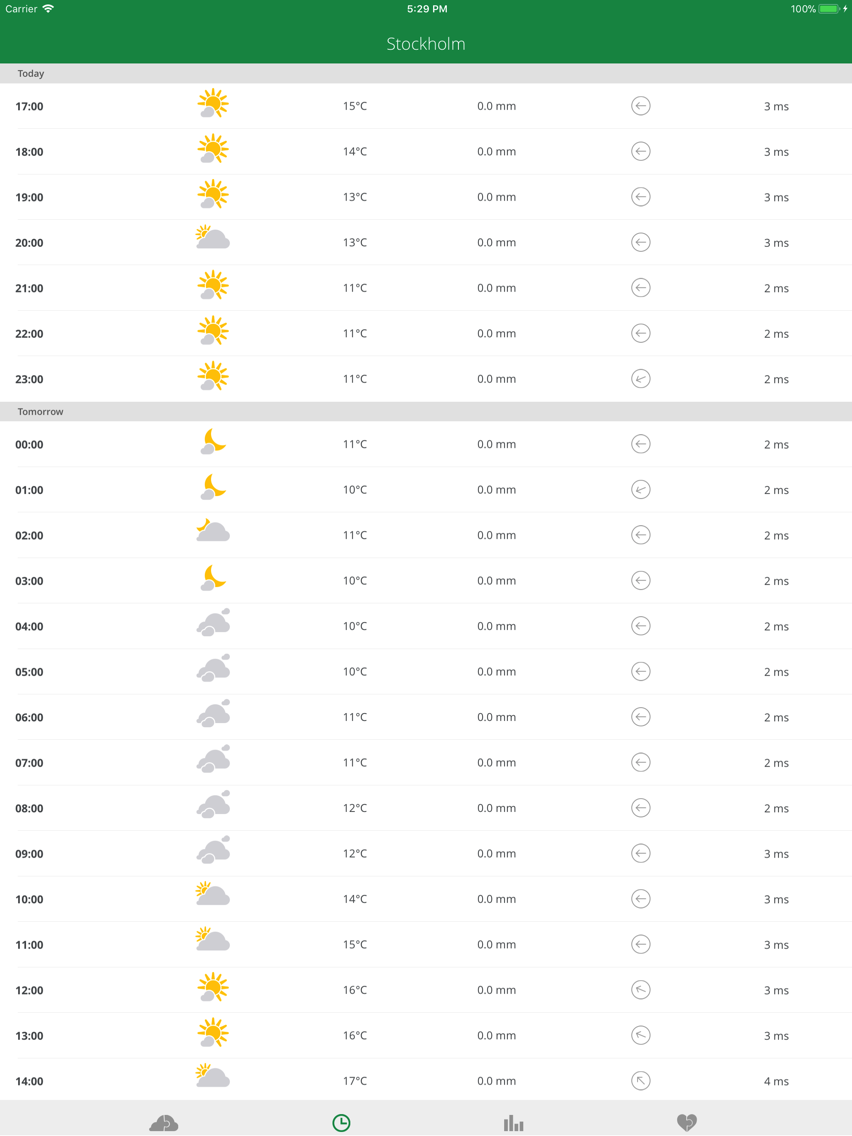Tap the overcast cloud icon at 04:00
Viewport: 852px width, 1136px height.
coord(213,625)
